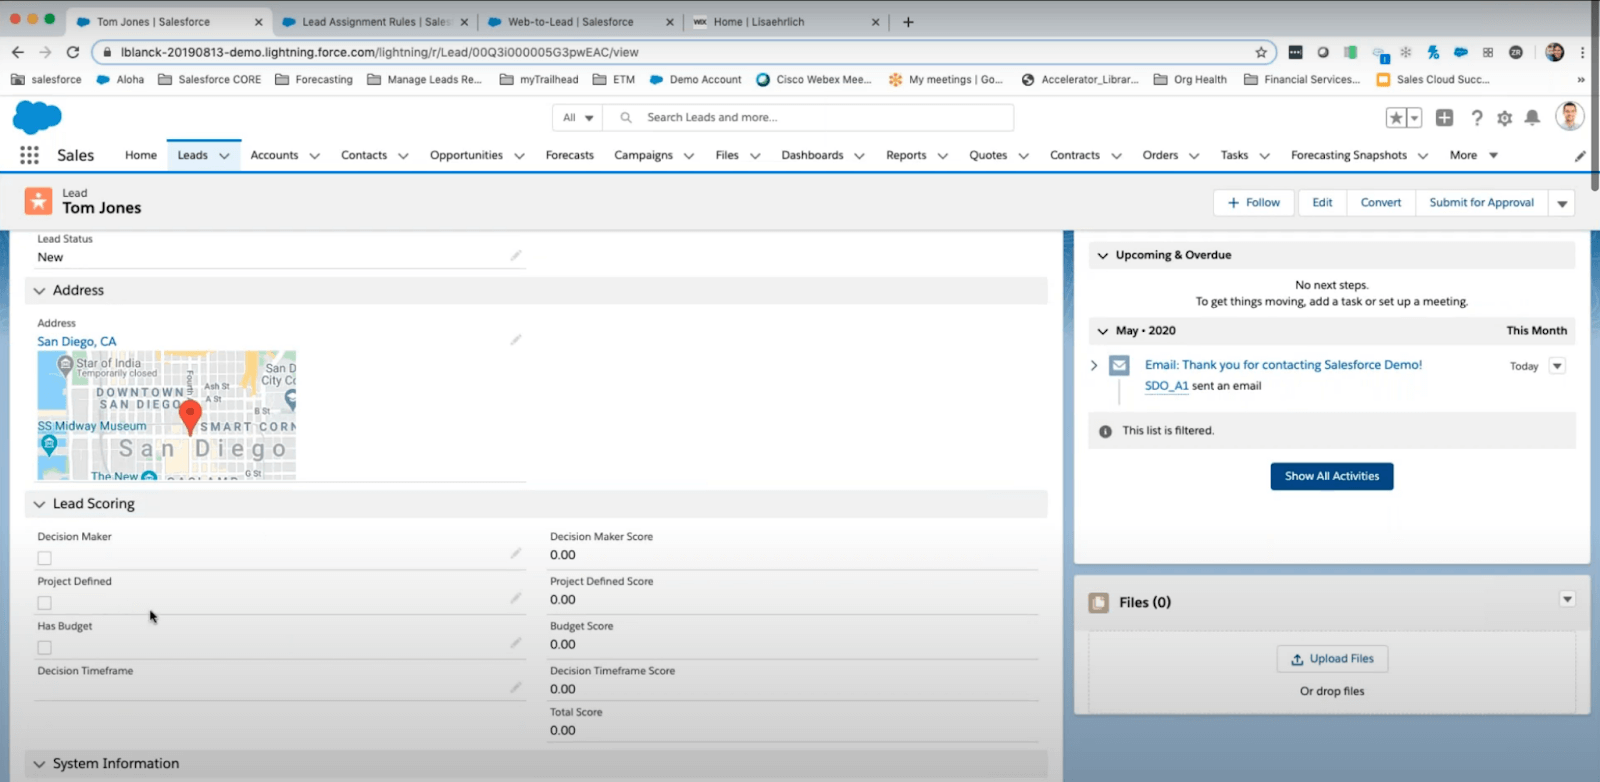Edit Decision Maker pencil icon

[516, 553]
